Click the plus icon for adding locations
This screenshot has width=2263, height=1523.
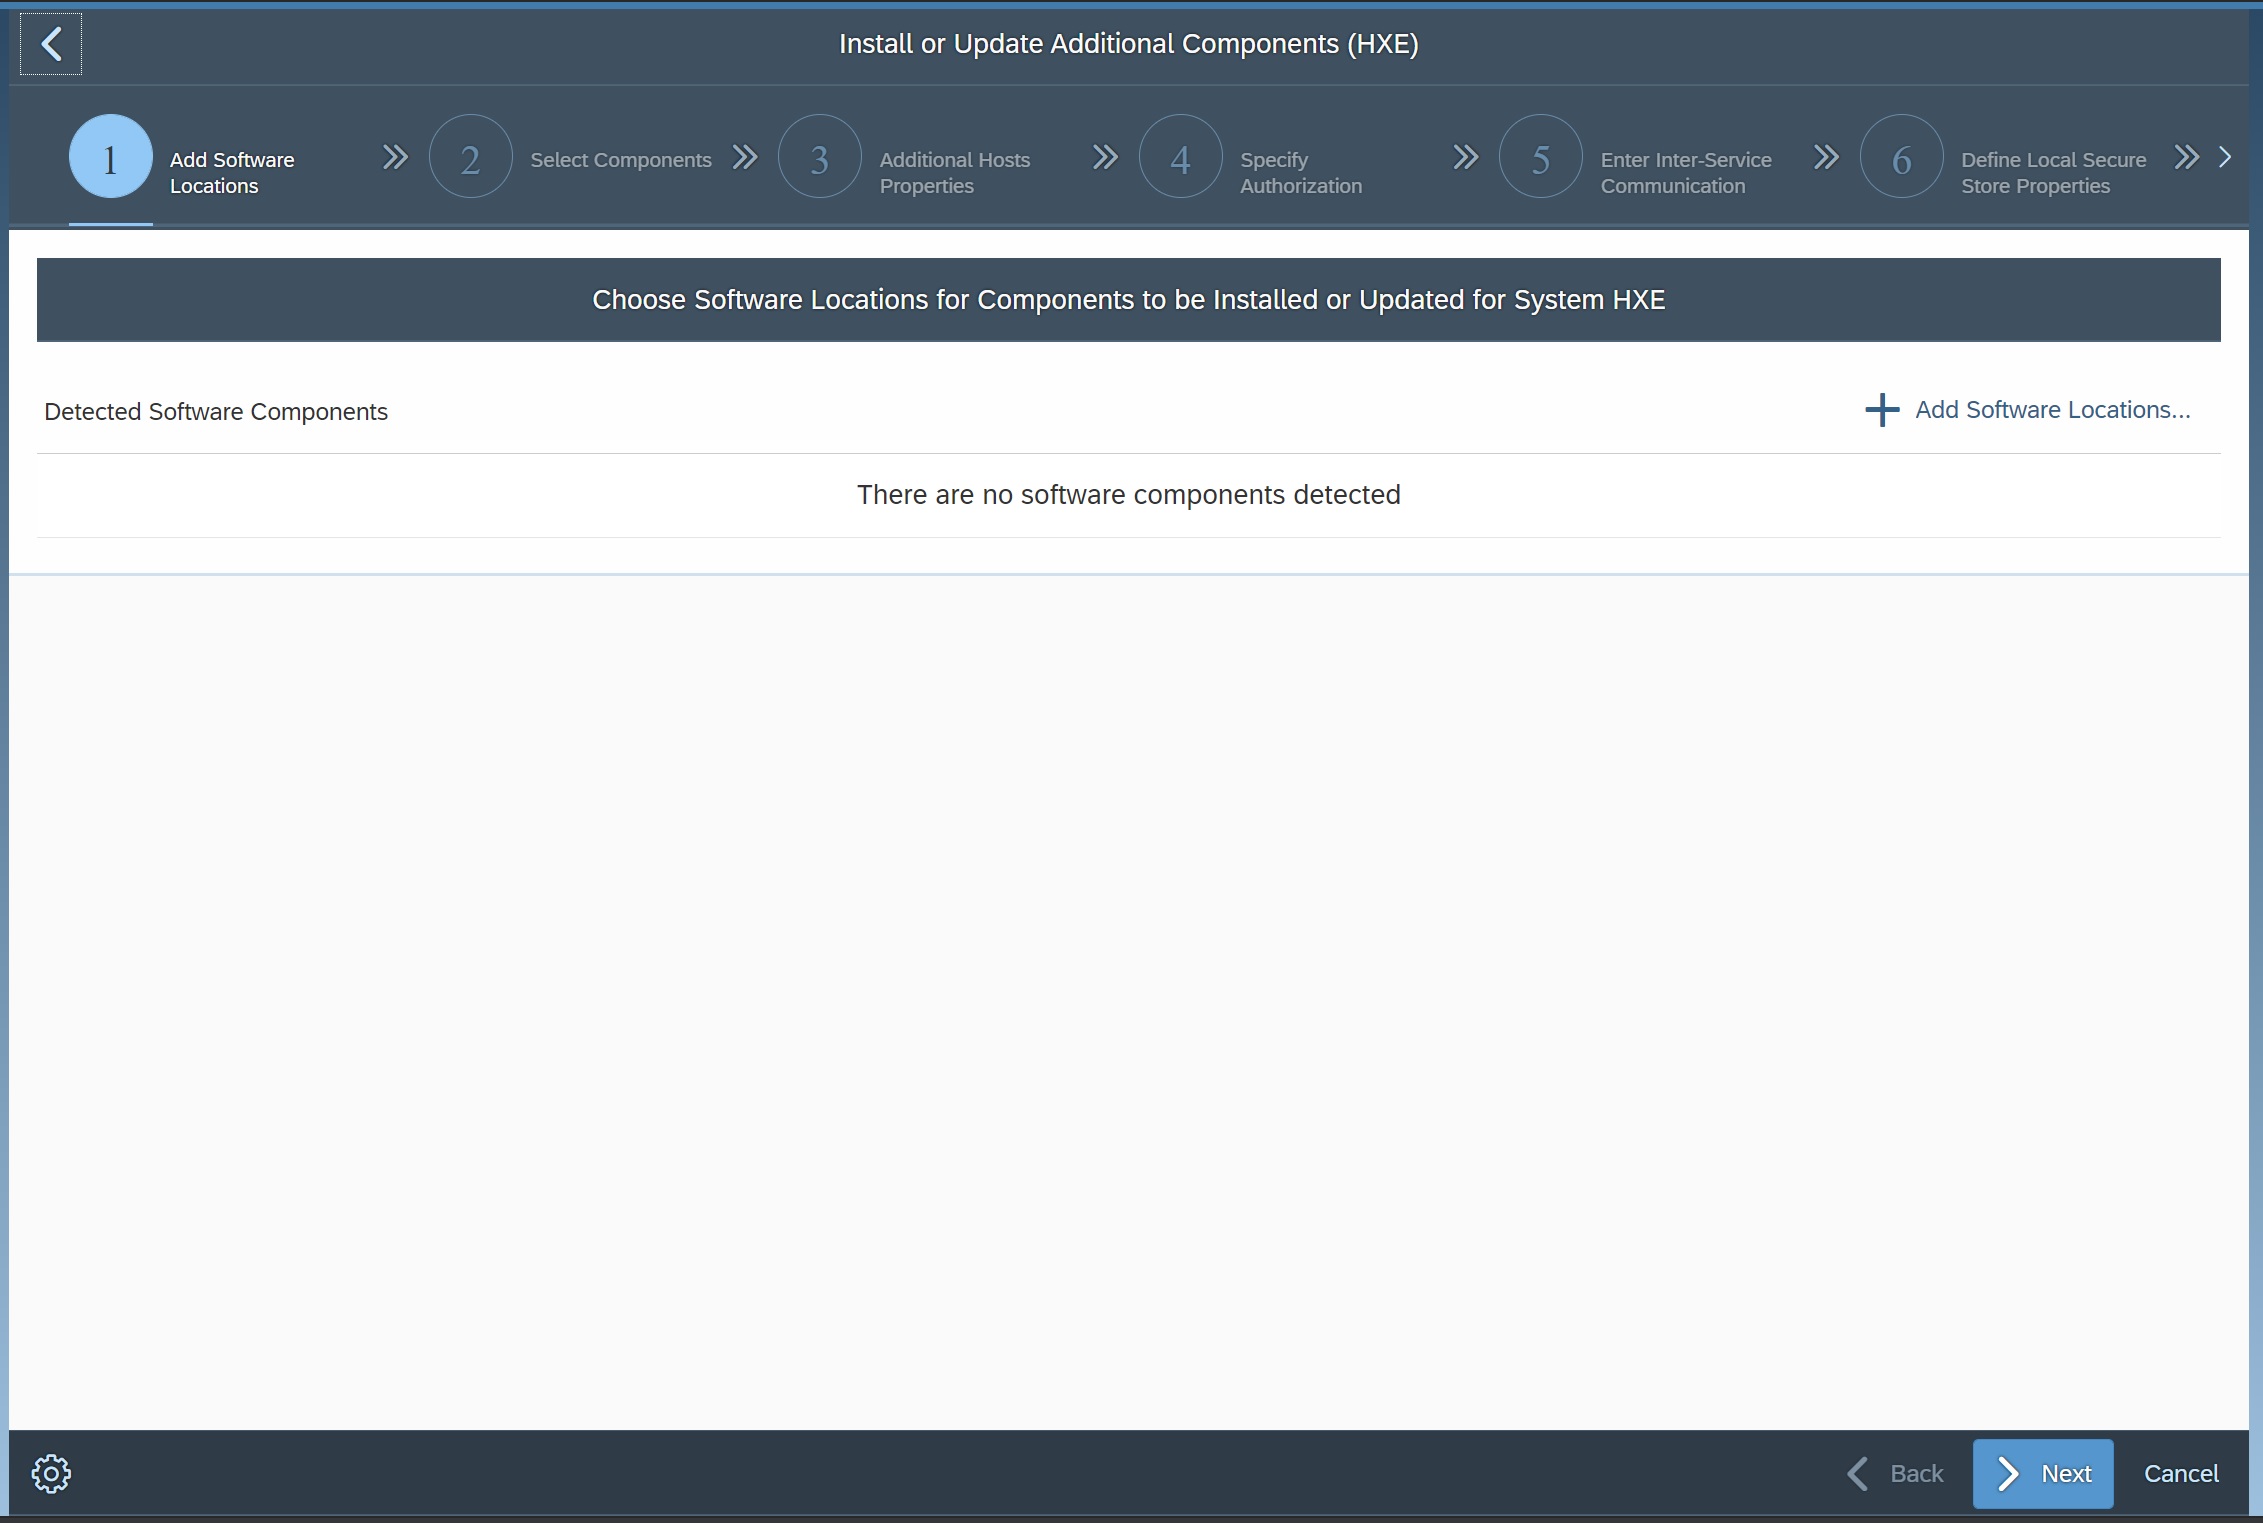(1881, 410)
